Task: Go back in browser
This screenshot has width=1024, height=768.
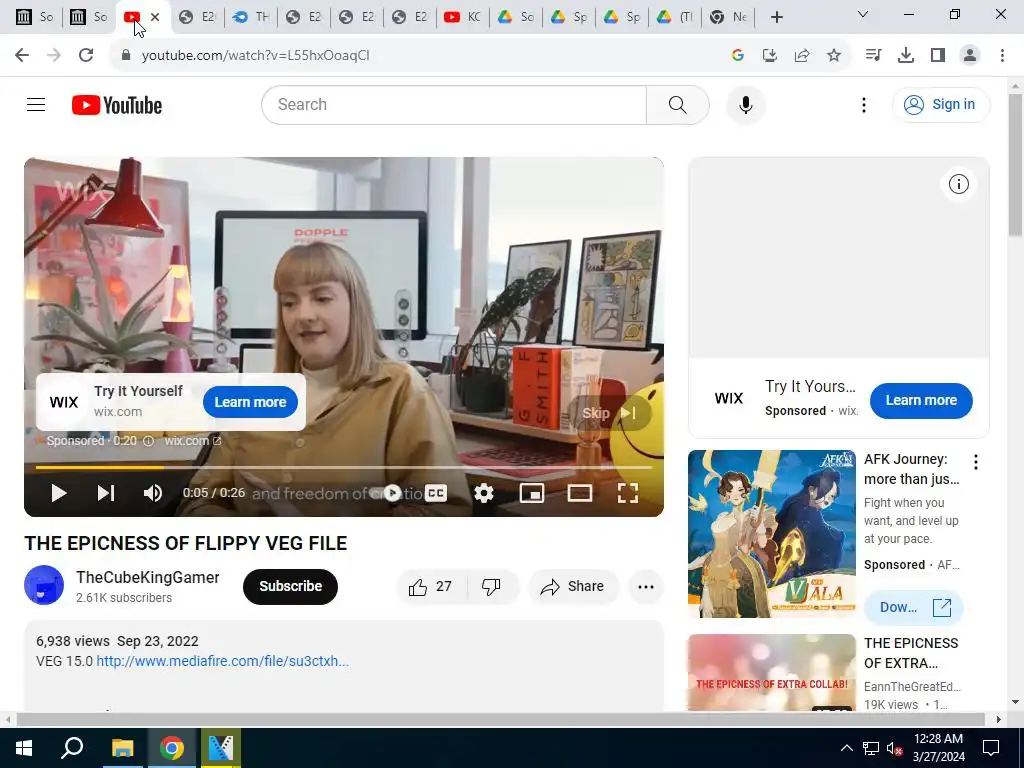Action: [22, 55]
